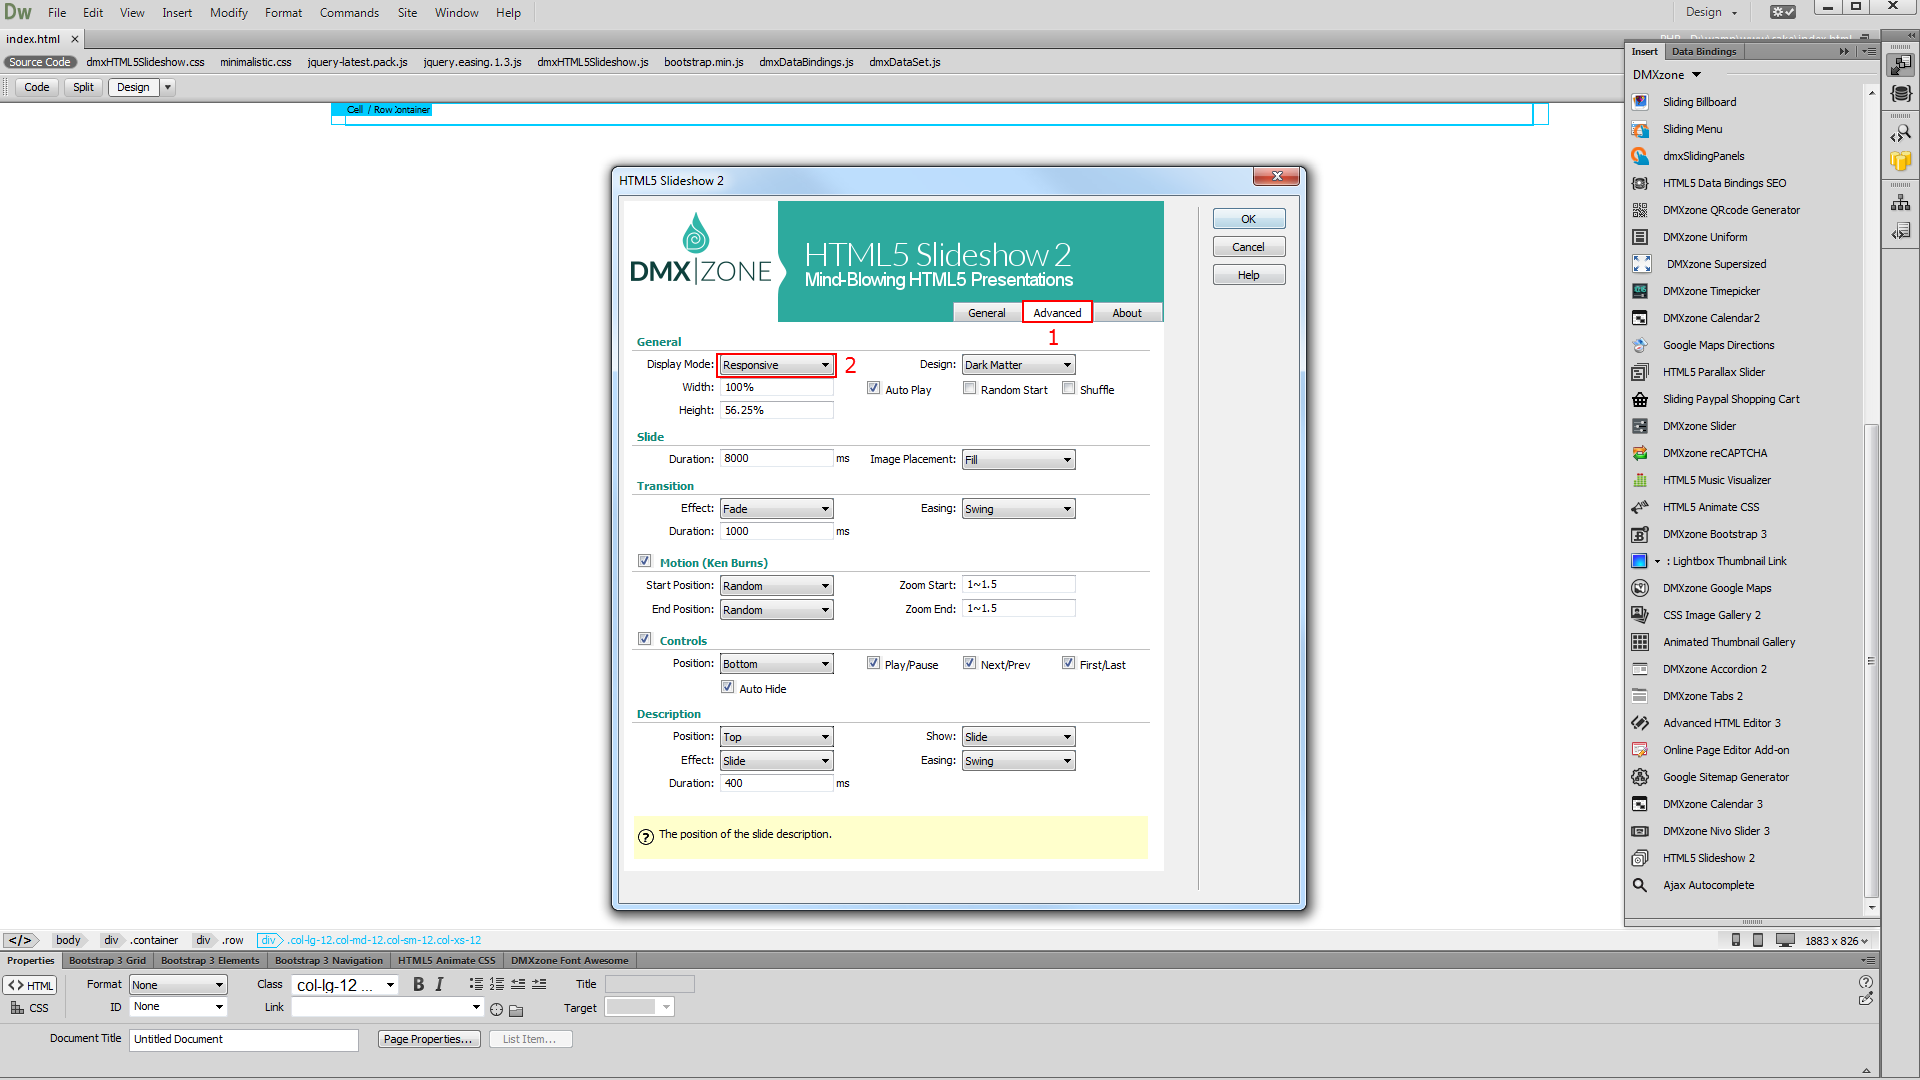Image resolution: width=1920 pixels, height=1080 pixels.
Task: Toggle the Auto Hide checkbox
Action: coord(727,687)
